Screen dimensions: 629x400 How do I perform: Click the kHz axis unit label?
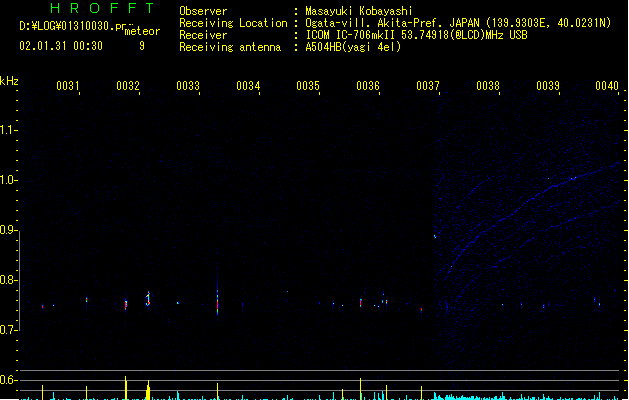click(x=9, y=81)
